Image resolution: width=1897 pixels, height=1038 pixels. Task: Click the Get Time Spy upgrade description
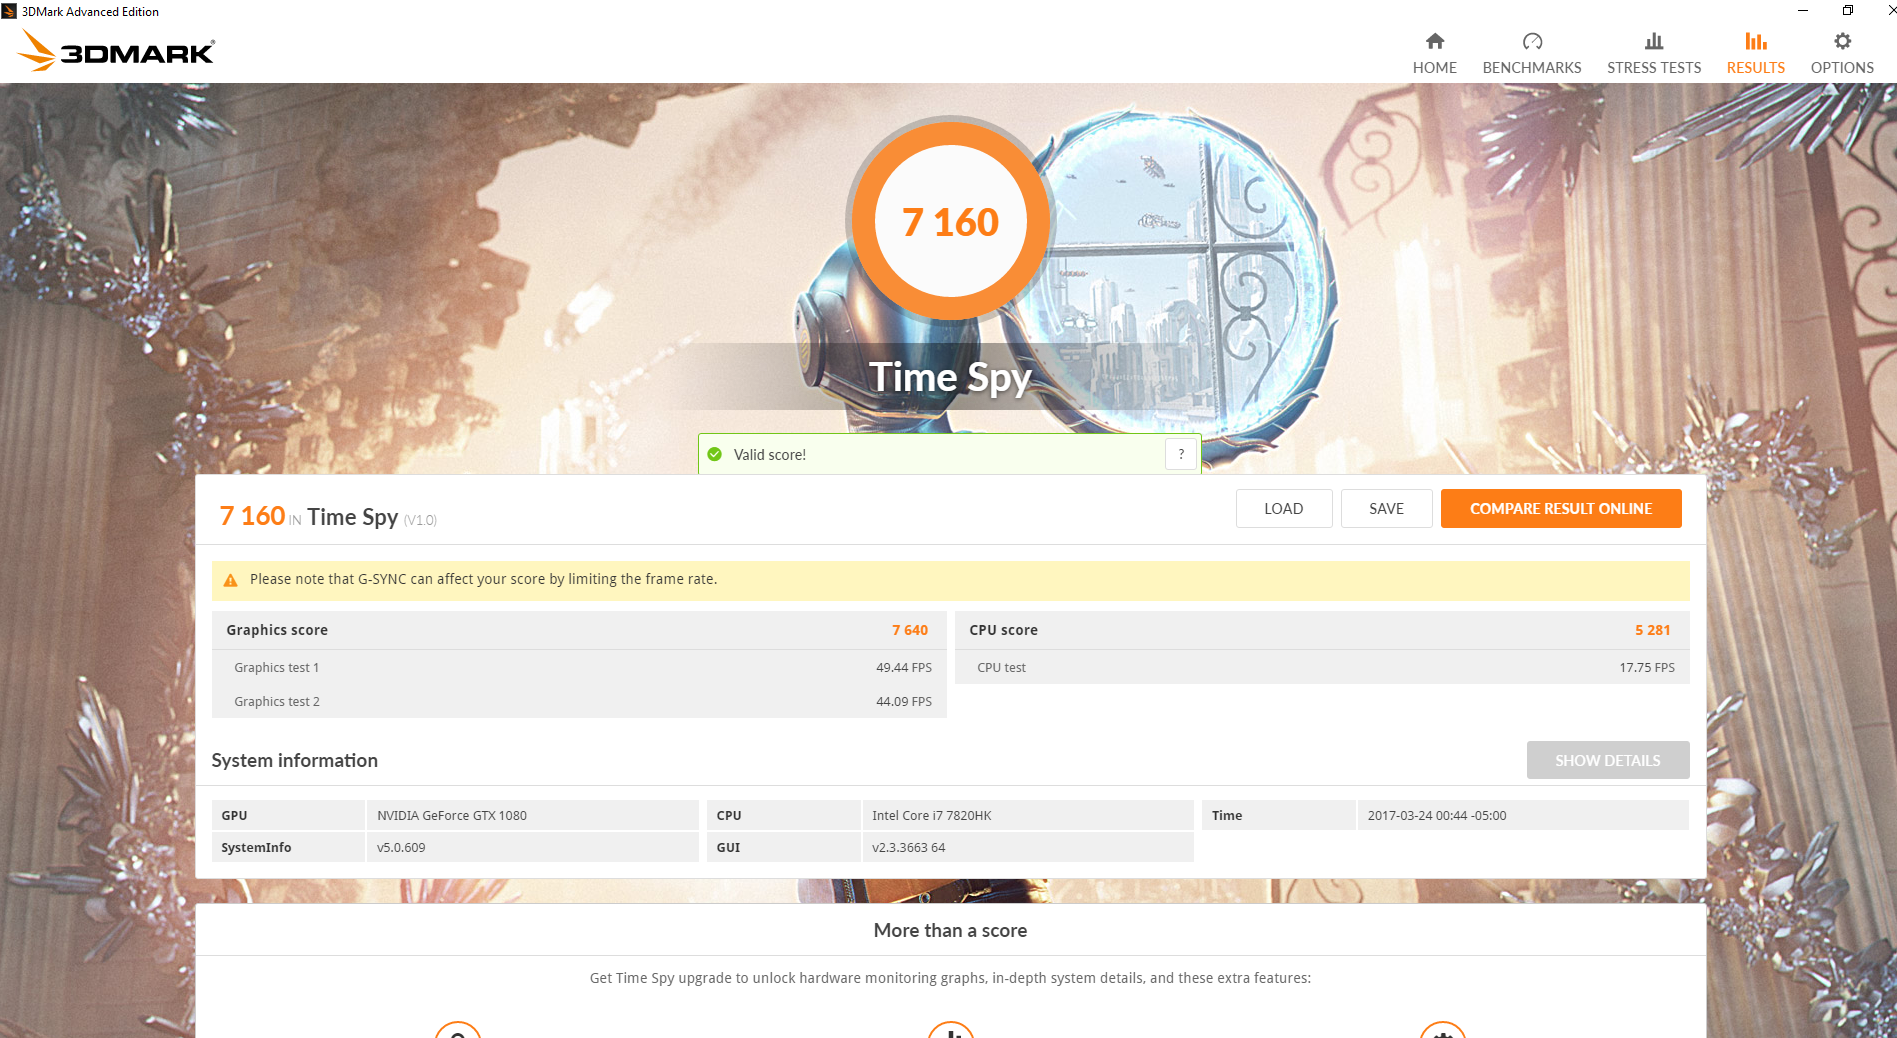tap(950, 978)
